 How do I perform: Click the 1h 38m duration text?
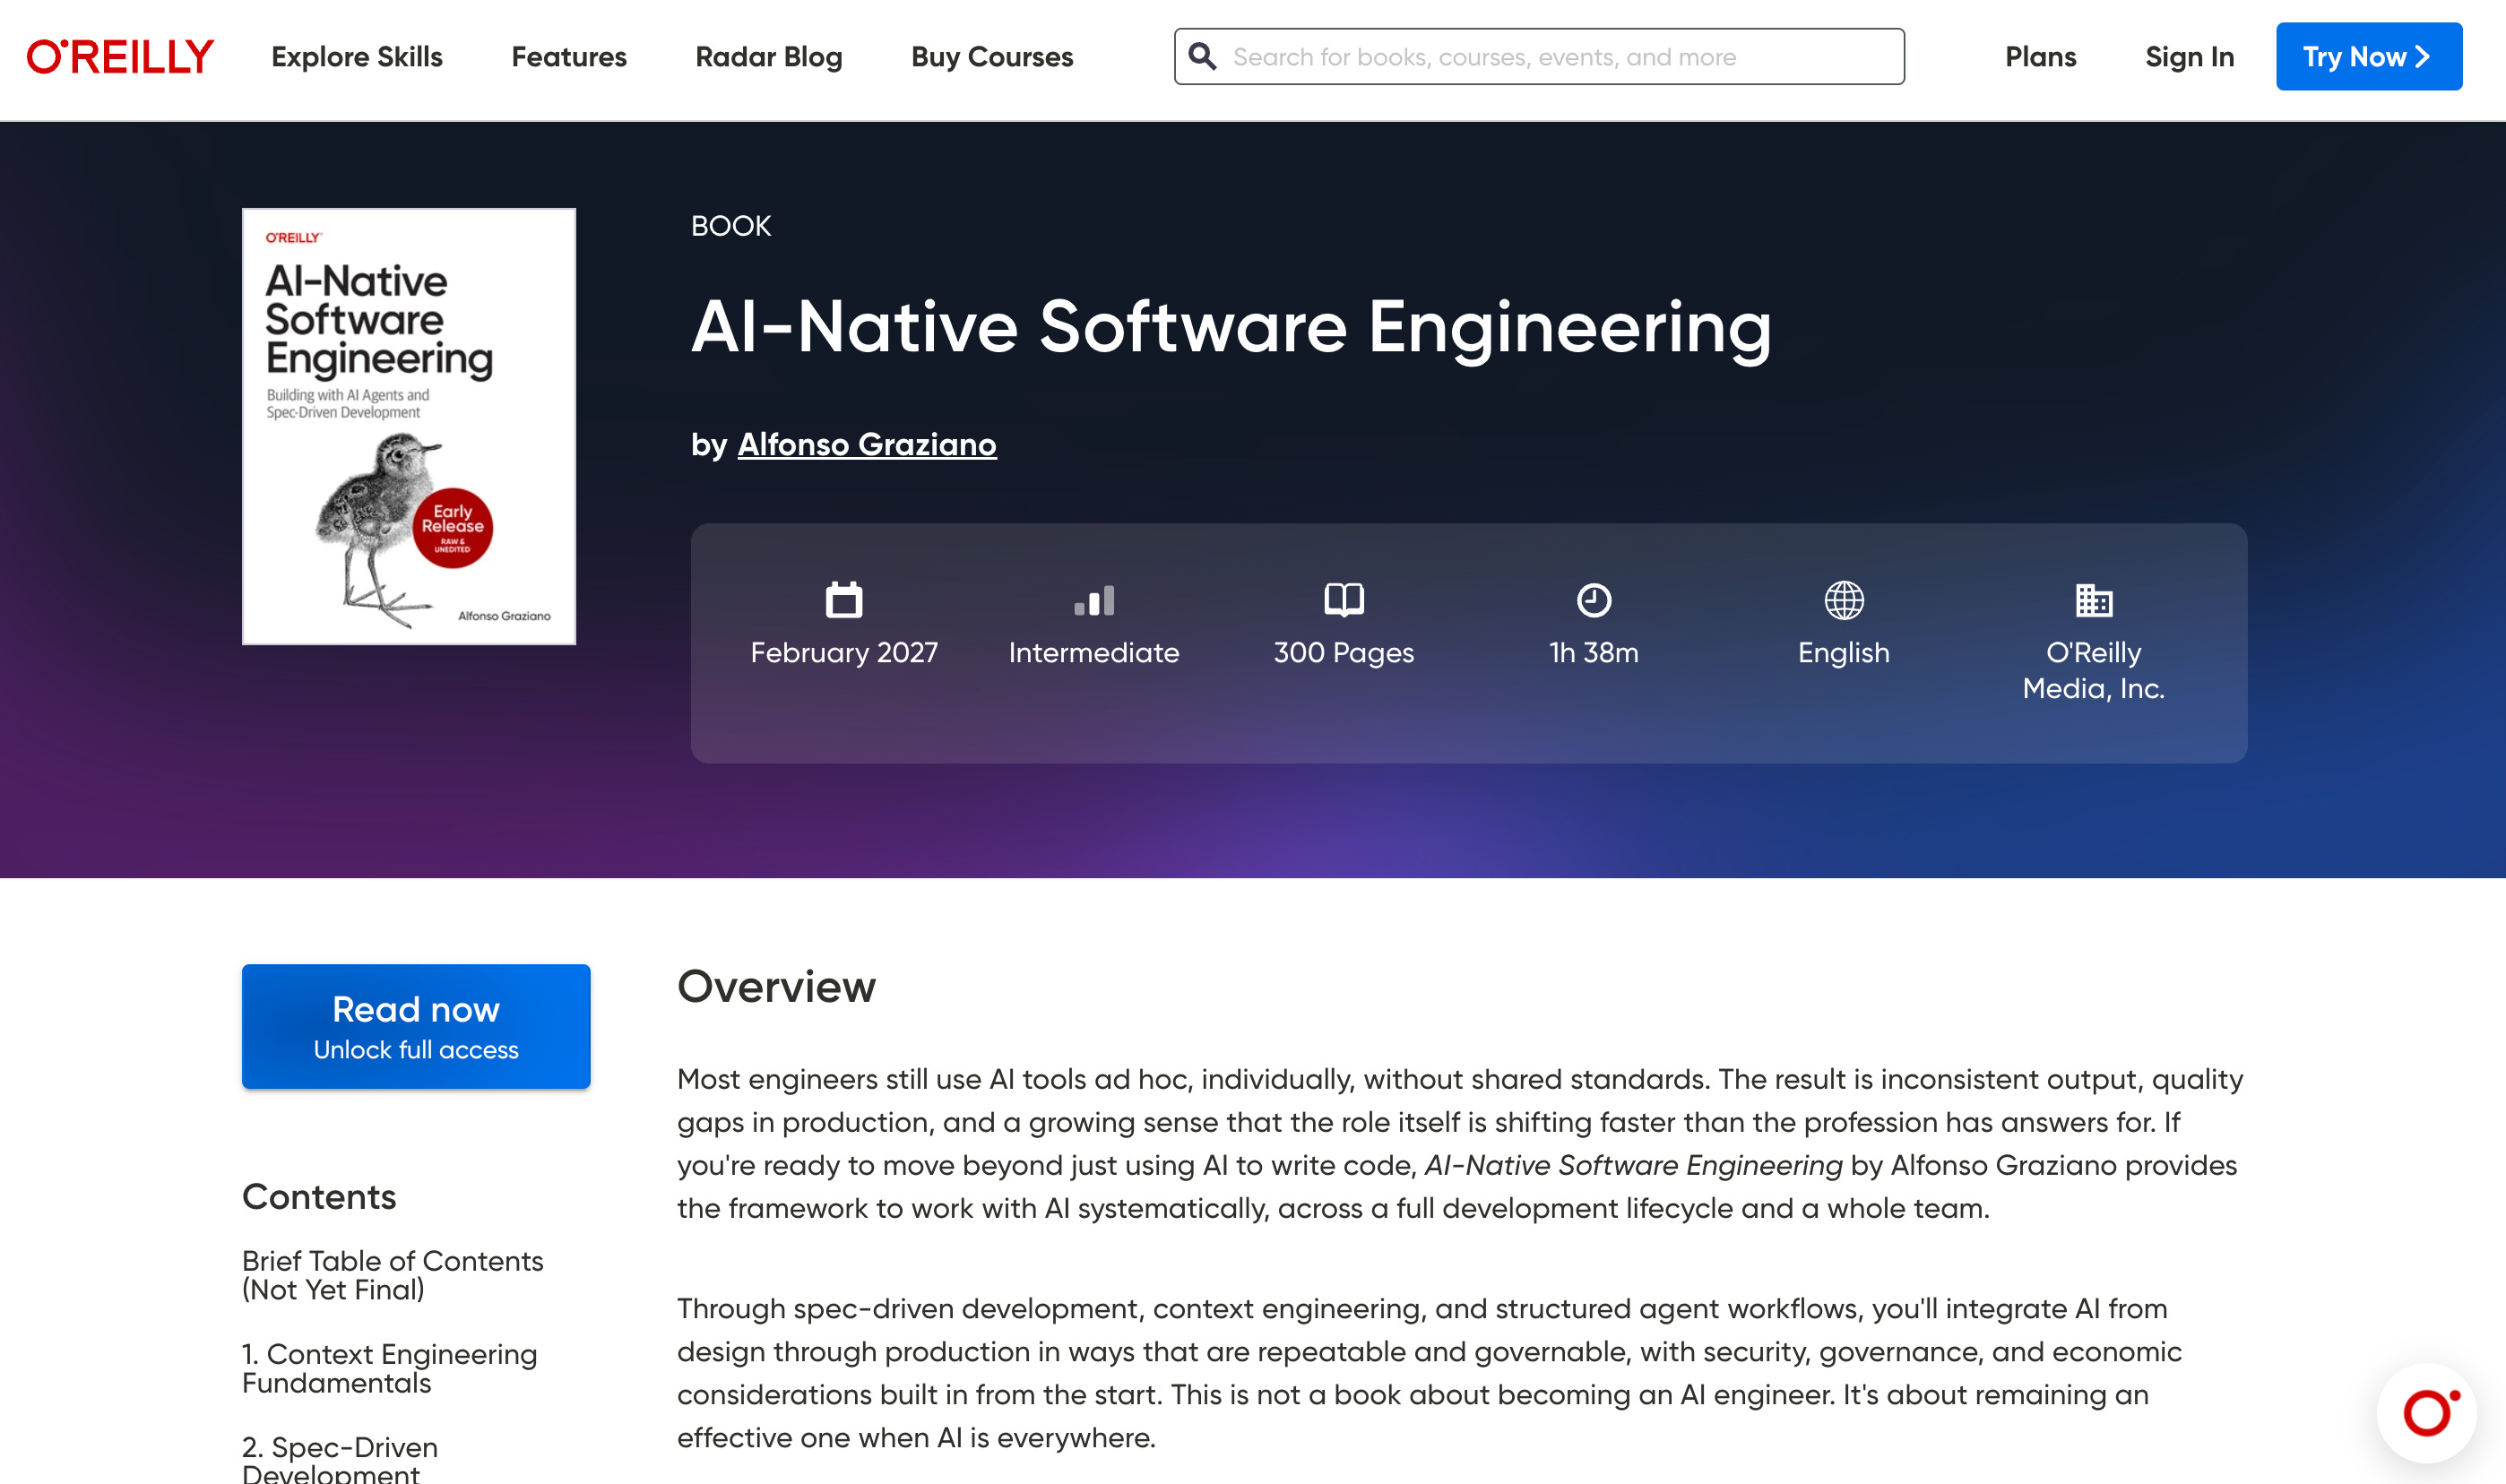coord(1594,653)
